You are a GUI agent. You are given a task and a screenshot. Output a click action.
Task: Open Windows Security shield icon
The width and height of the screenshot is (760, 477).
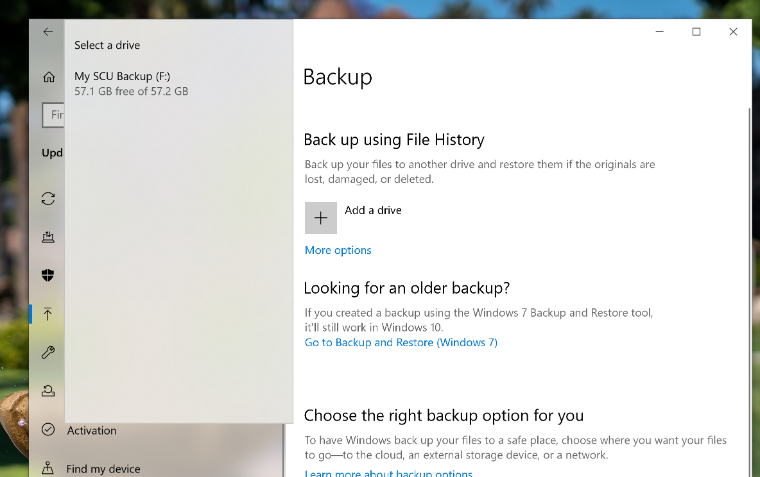pos(48,275)
